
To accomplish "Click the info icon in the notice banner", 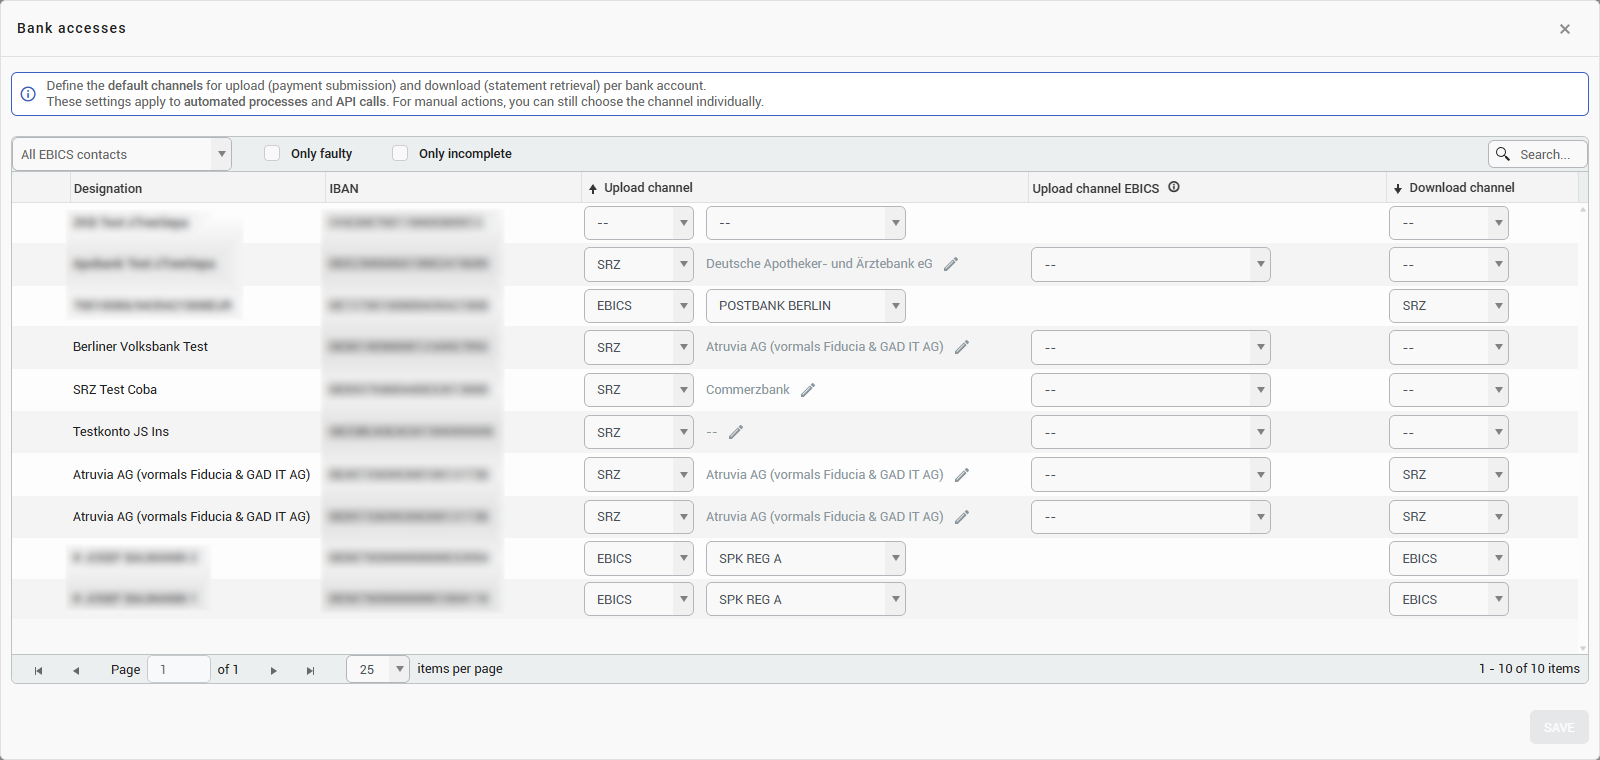I will (28, 94).
